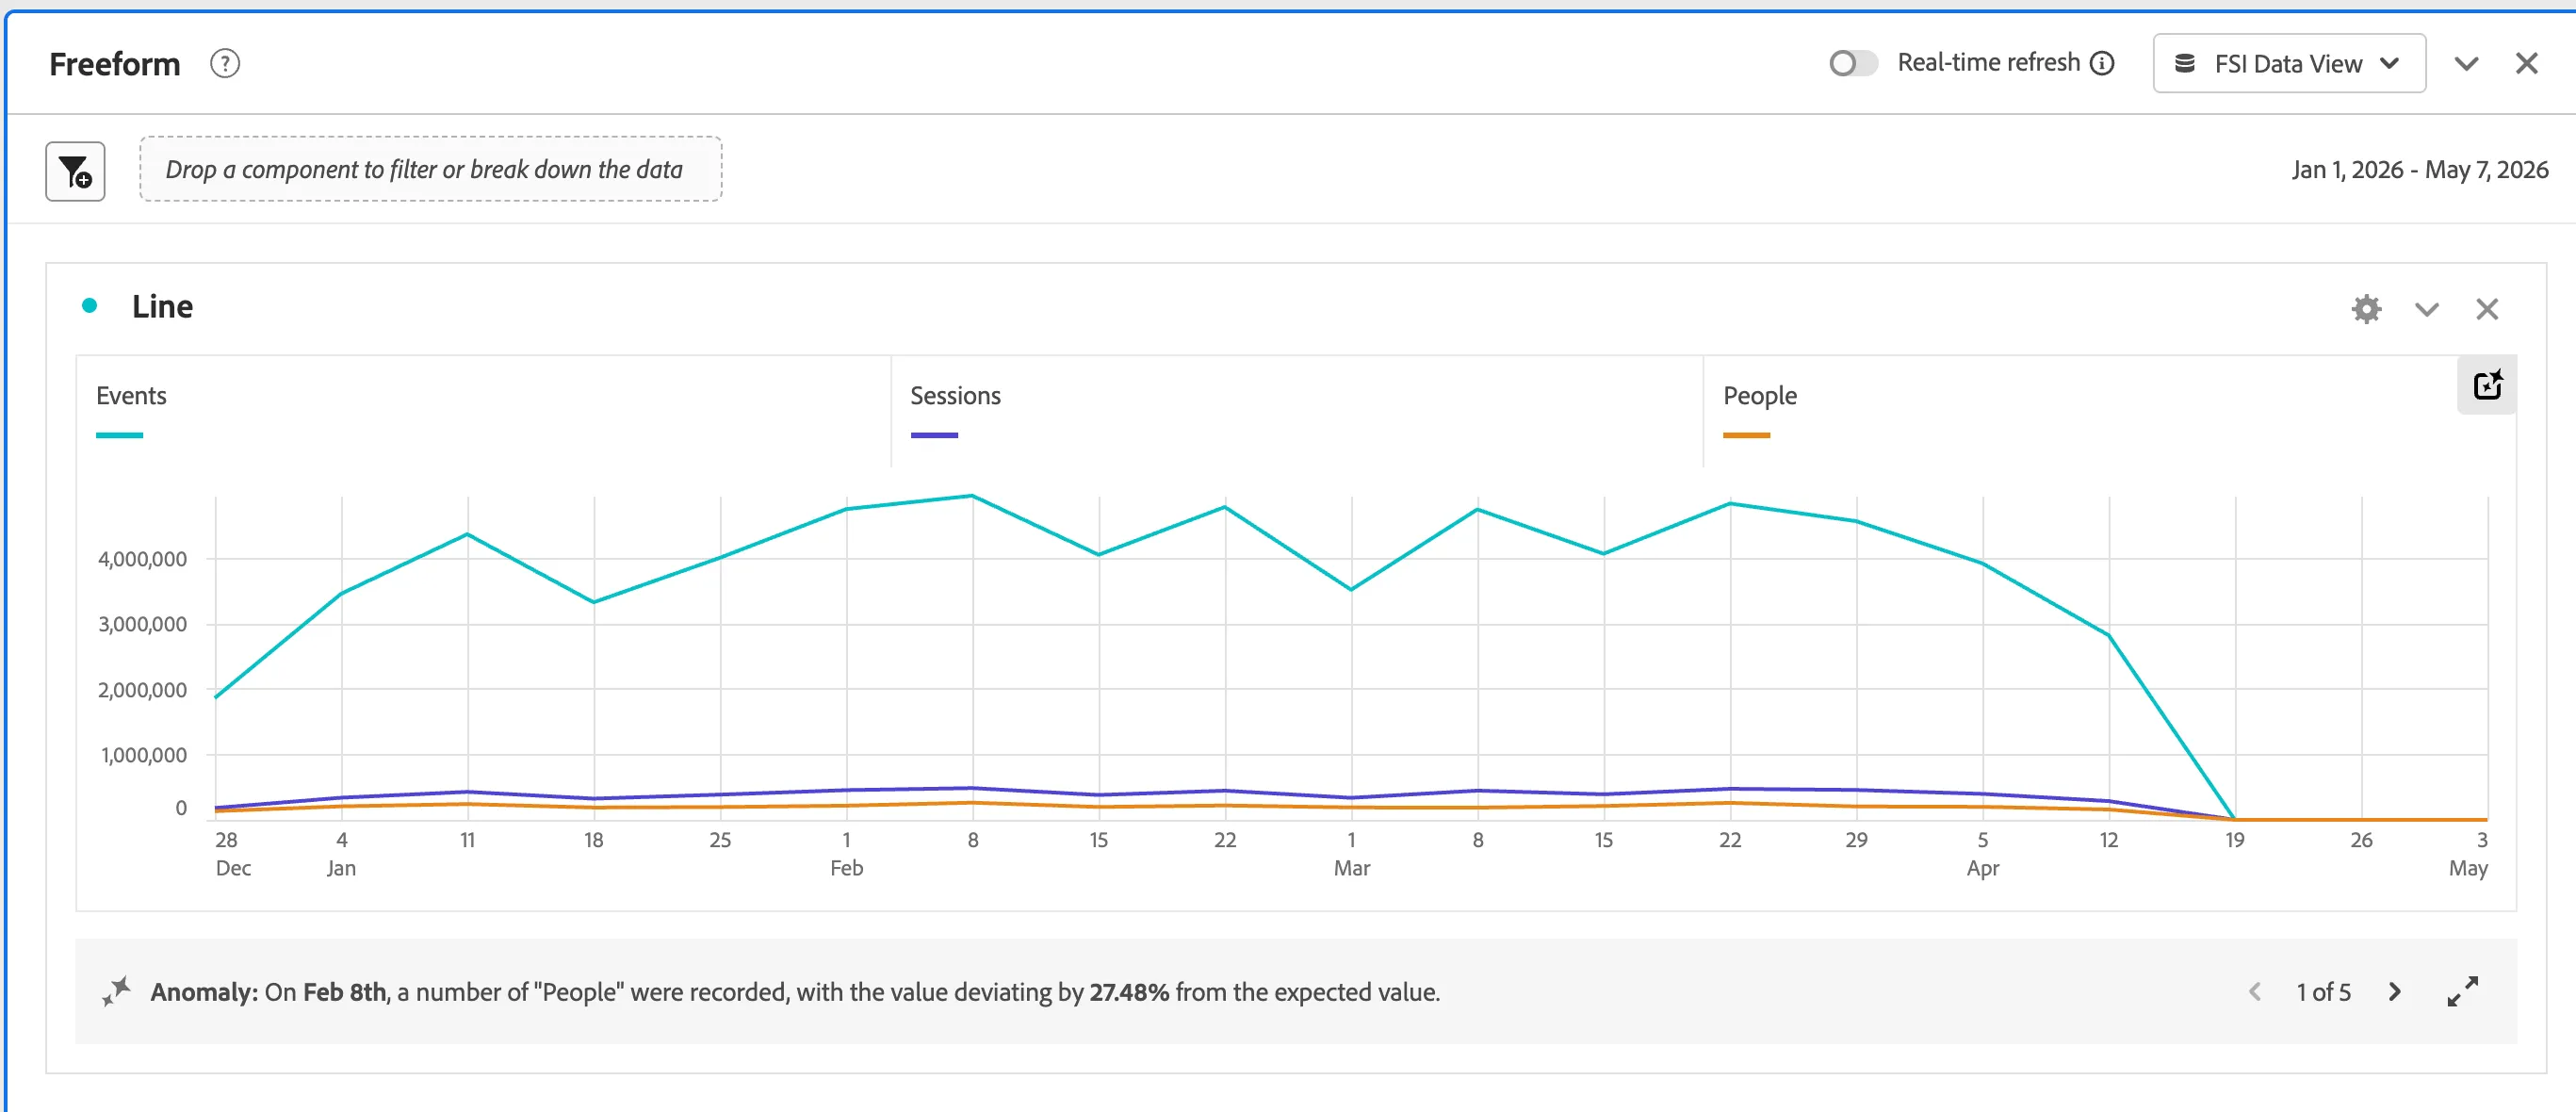Open the FSI Data View dropdown
Image resolution: width=2576 pixels, height=1112 pixels.
click(2288, 63)
